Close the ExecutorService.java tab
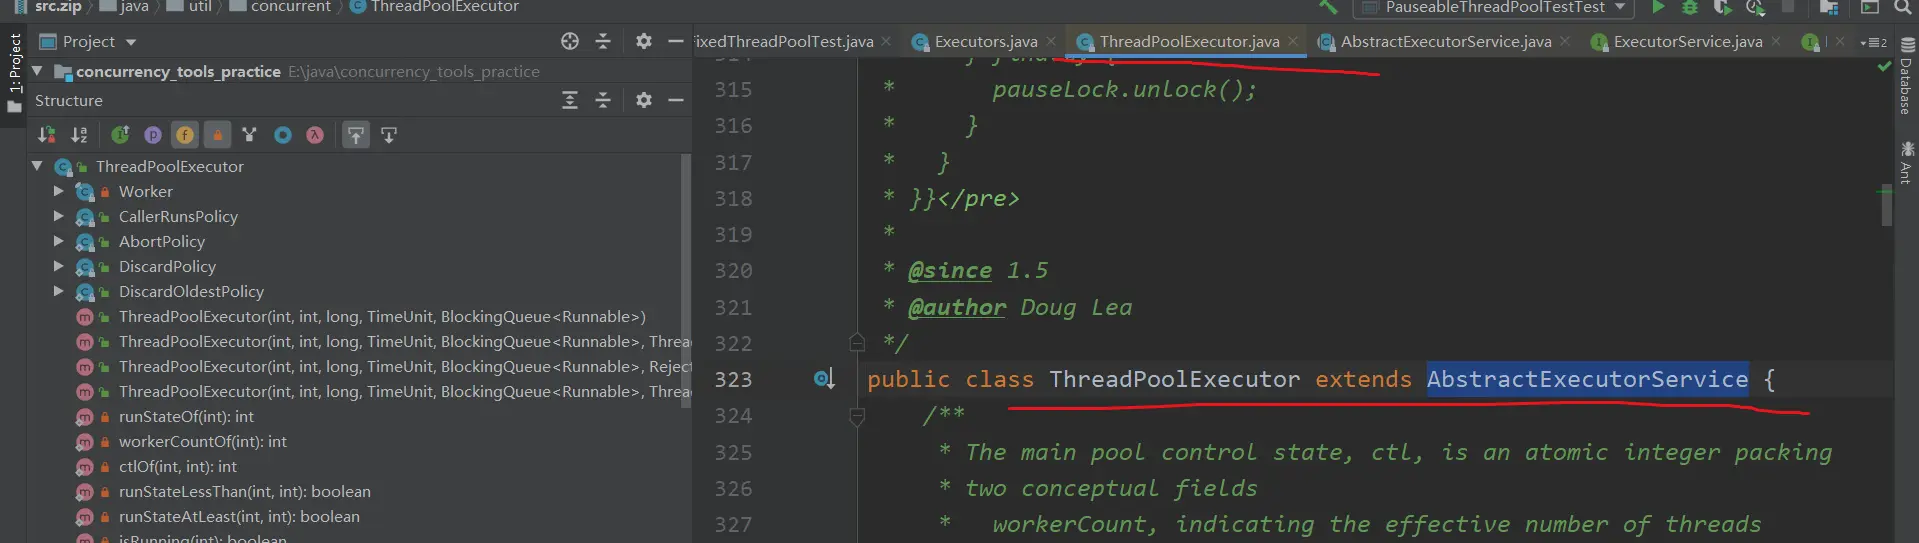 pos(1776,42)
